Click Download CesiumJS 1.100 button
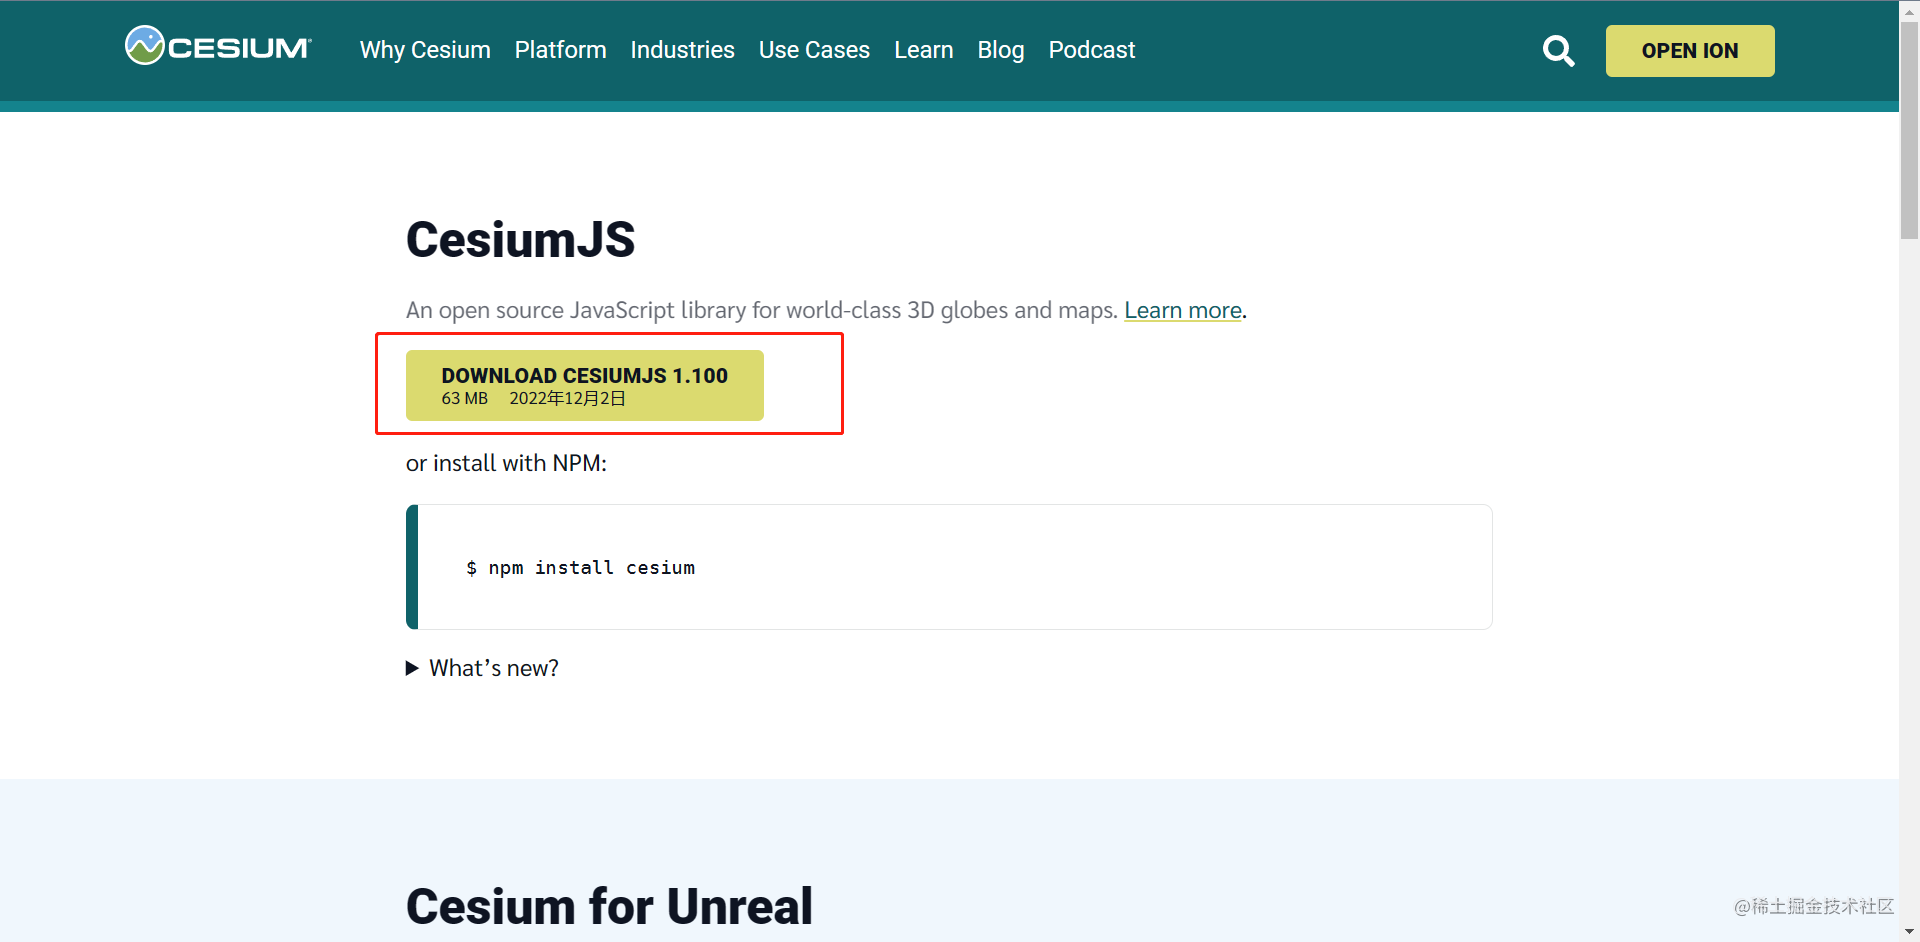Screen dimensions: 1920x942 pos(585,385)
